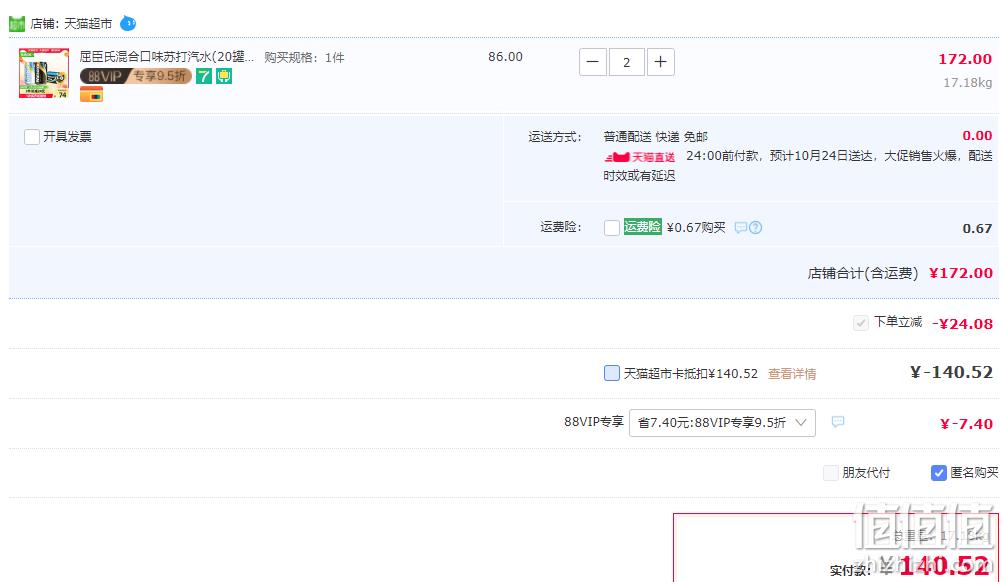
Task: Click the green 运费险 label badge
Action: pos(642,227)
